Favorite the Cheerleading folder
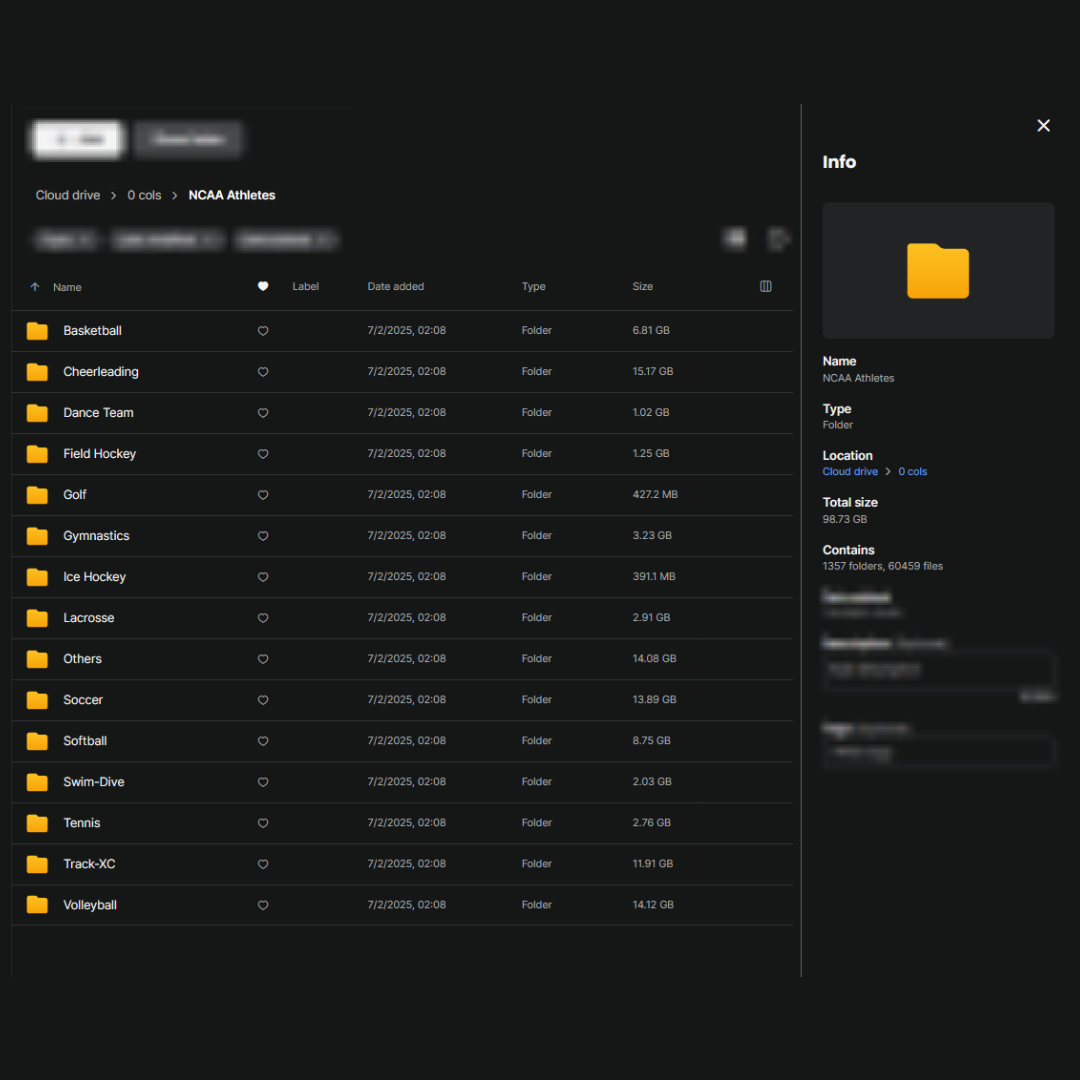The image size is (1080, 1080). point(263,372)
